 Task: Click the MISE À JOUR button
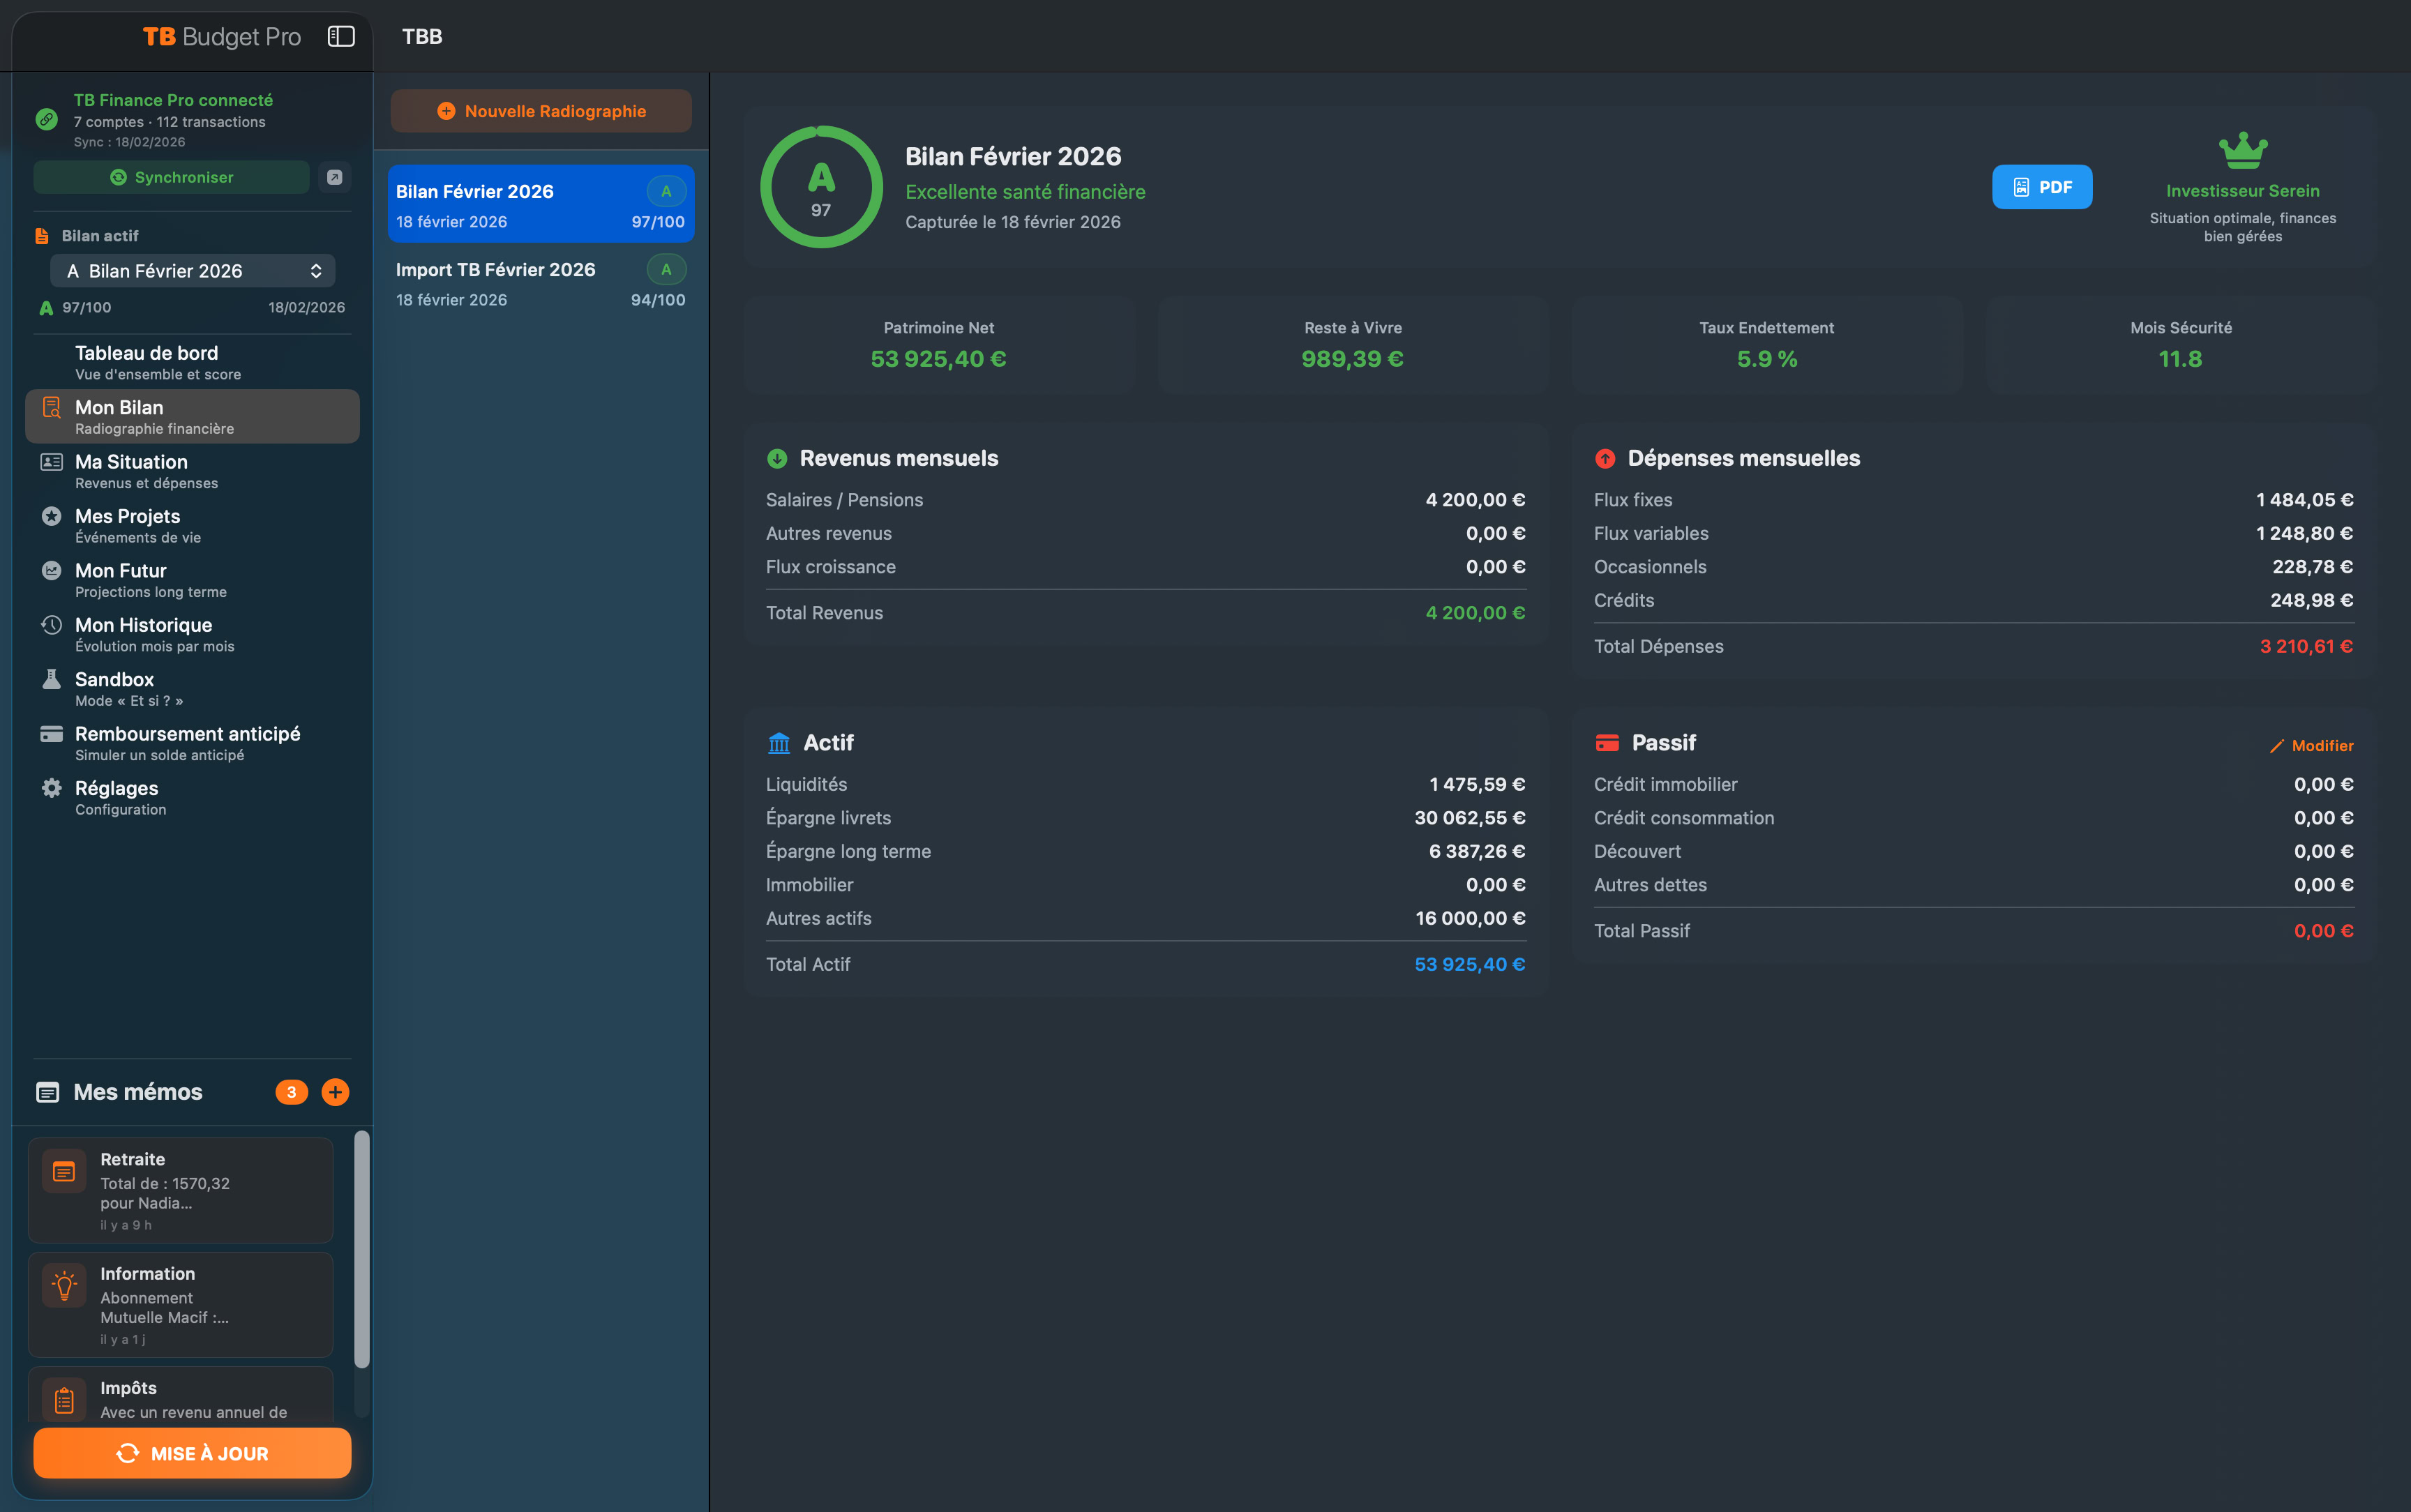pos(192,1453)
